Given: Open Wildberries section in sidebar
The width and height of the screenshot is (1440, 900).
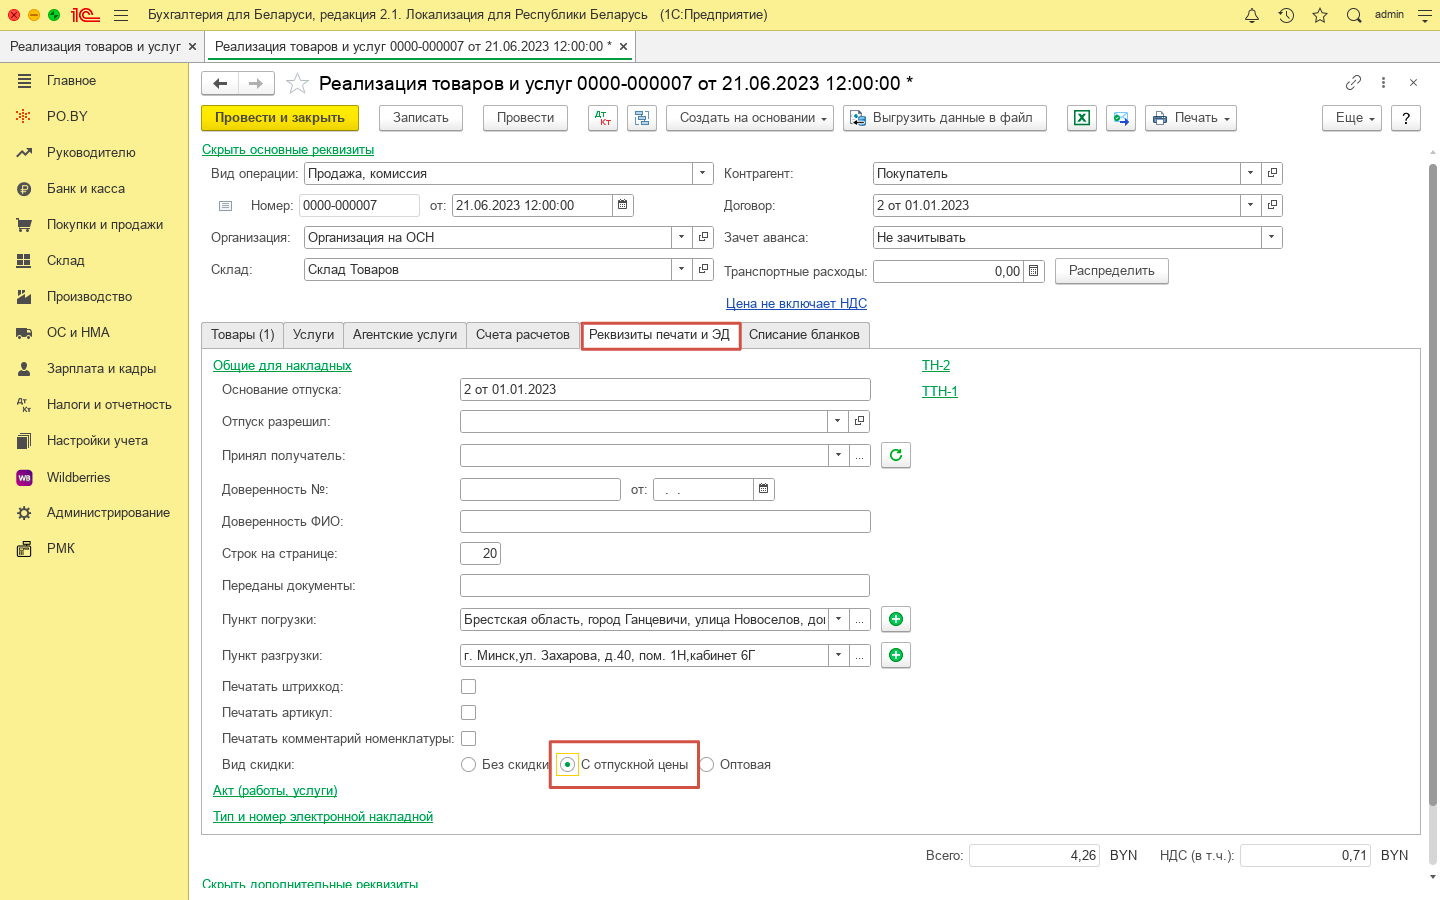Looking at the screenshot, I should click(x=94, y=477).
